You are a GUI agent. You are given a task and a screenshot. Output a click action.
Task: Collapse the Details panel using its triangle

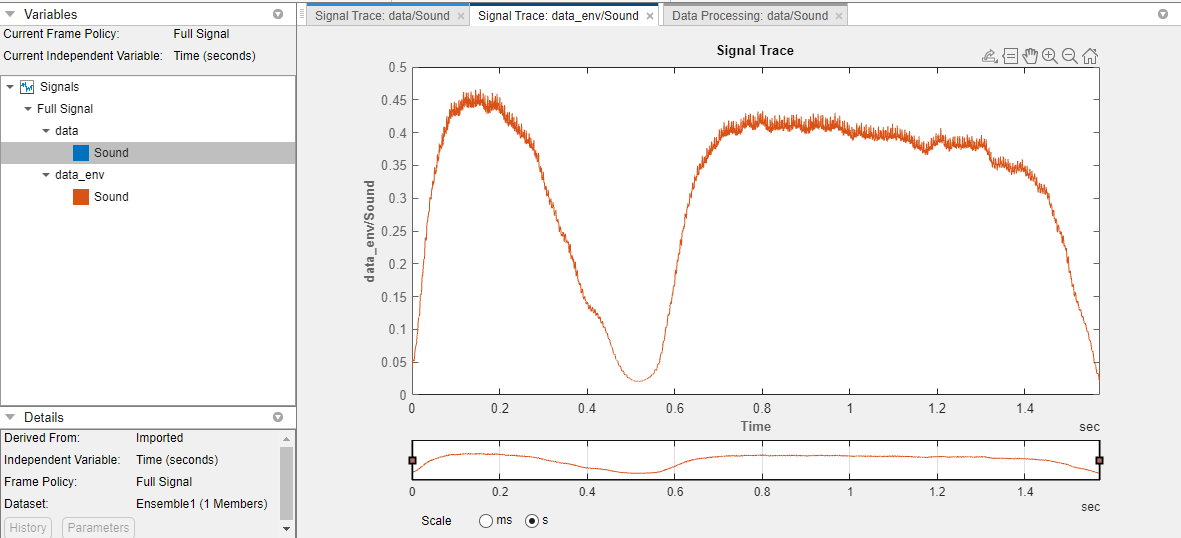click(x=10, y=417)
